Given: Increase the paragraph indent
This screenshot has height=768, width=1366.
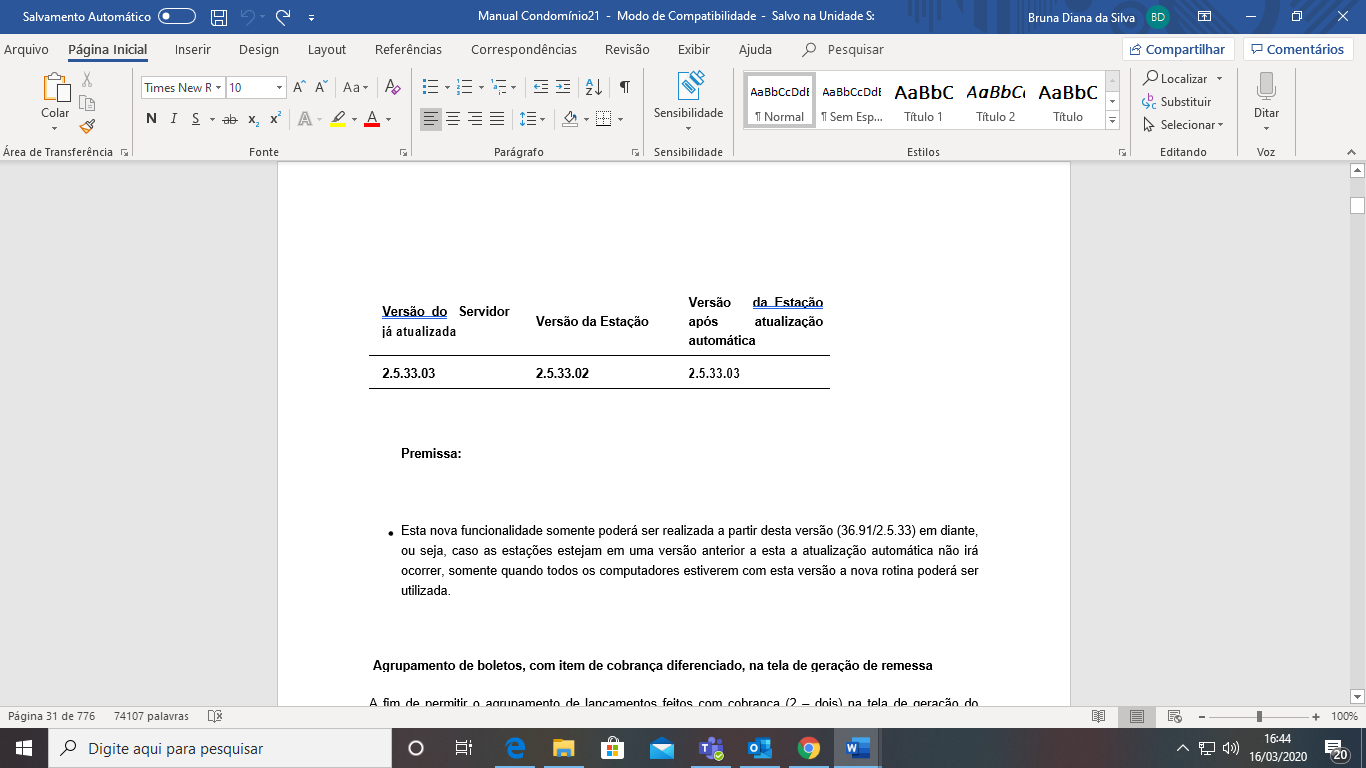Looking at the screenshot, I should coord(563,88).
